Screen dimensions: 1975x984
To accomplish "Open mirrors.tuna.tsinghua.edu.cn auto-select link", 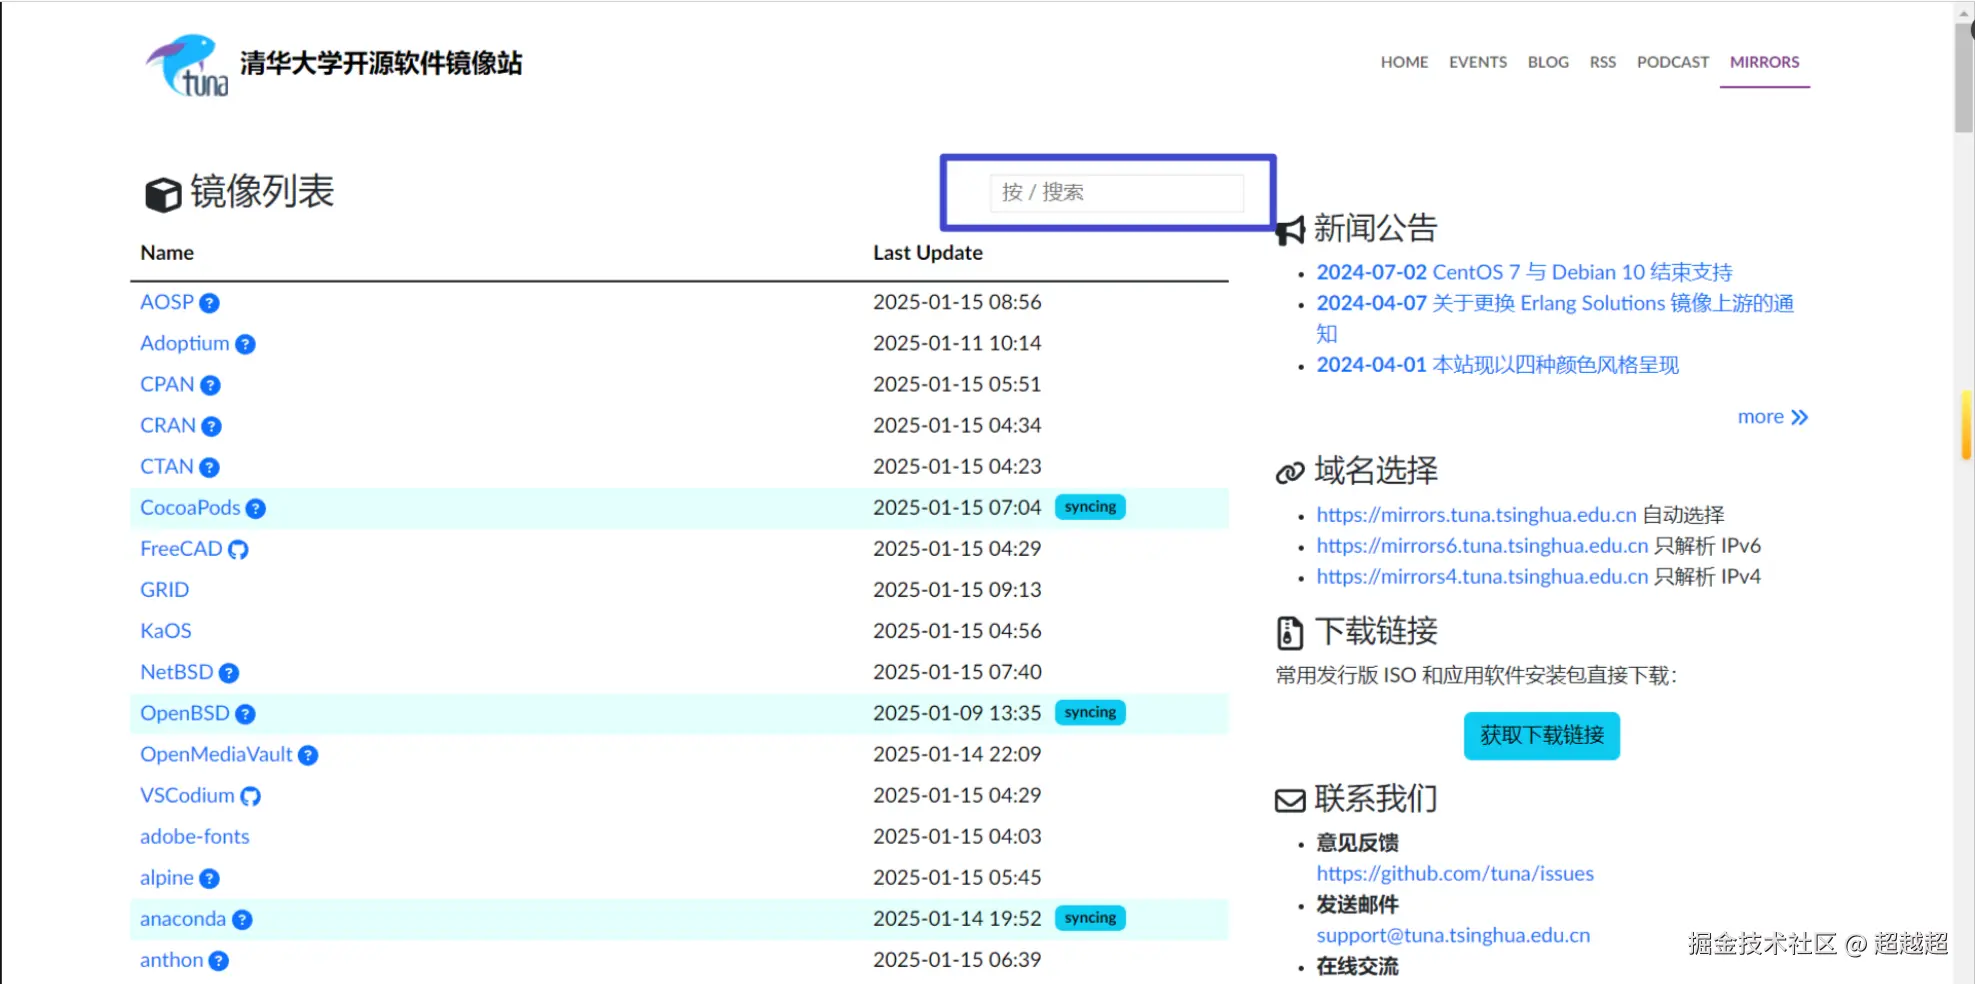I will [1476, 515].
